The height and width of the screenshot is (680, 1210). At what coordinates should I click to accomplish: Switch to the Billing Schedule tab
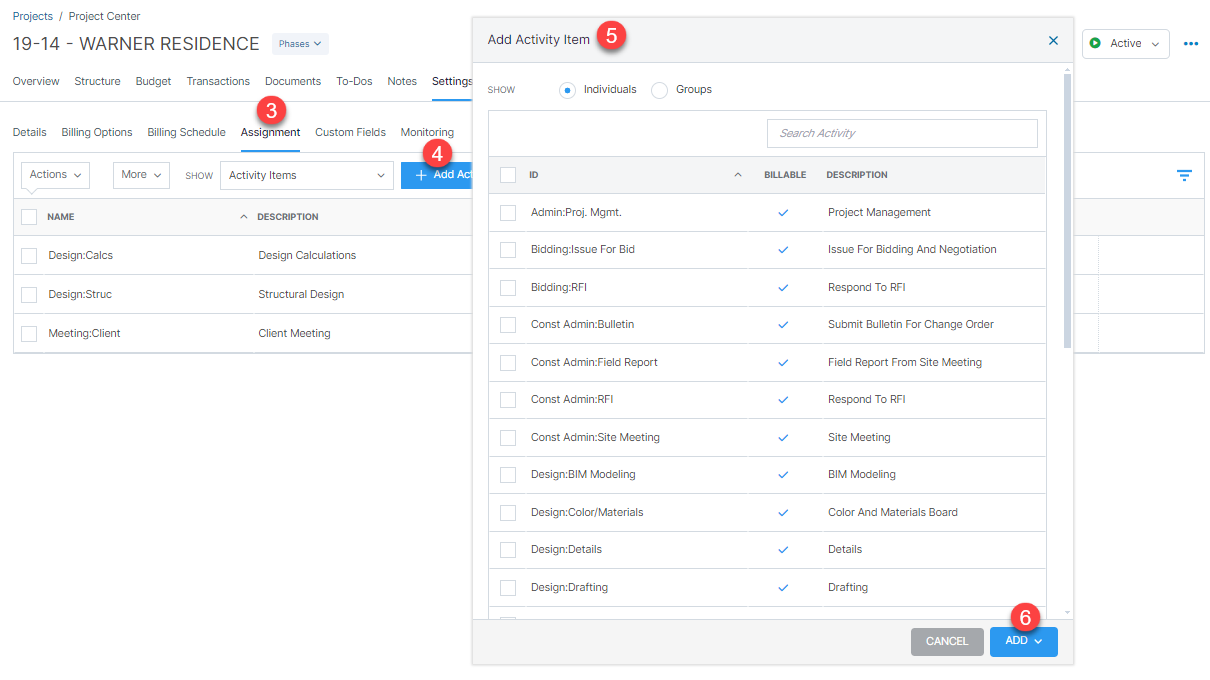[186, 131]
